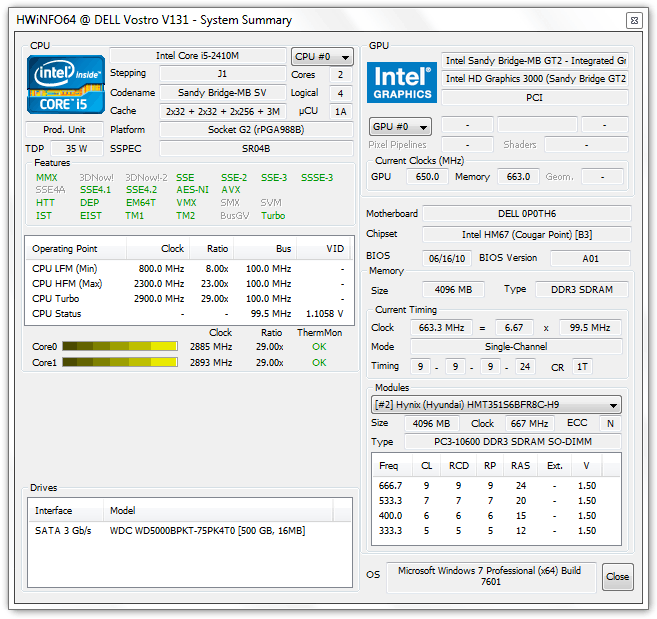
Task: Click the GPU Memory clock value 663.0
Action: point(518,177)
